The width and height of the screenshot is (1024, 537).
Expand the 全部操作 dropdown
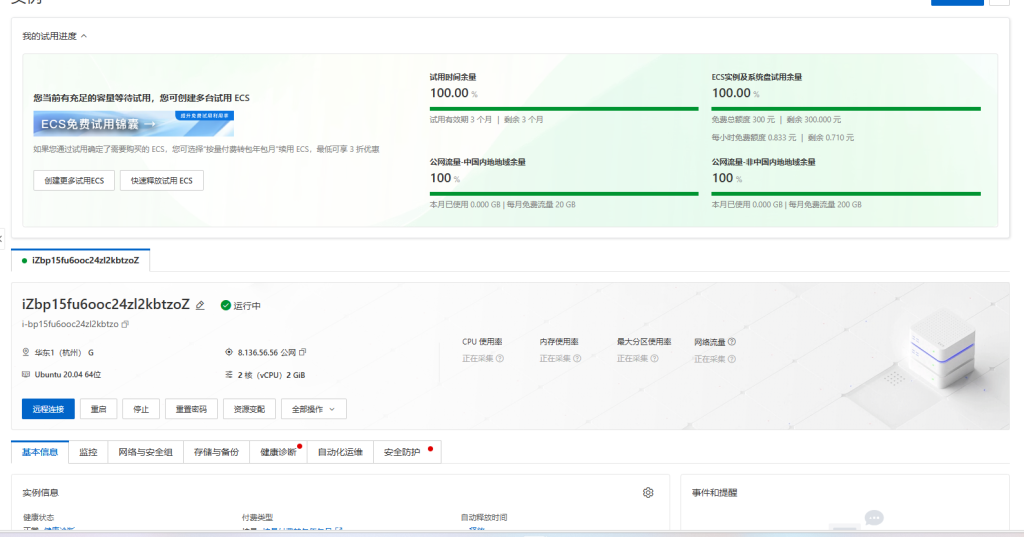[314, 409]
